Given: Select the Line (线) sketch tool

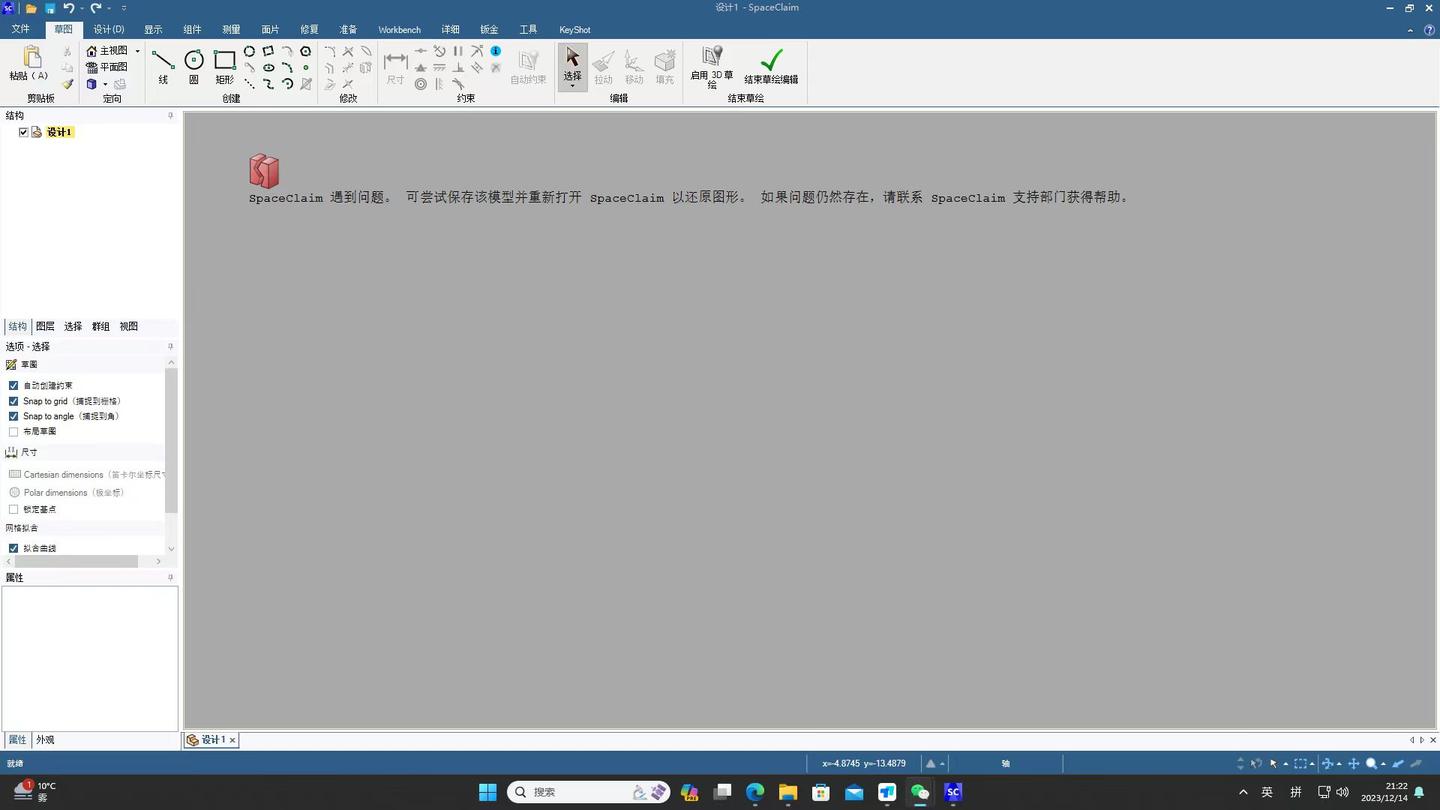Looking at the screenshot, I should (162, 62).
